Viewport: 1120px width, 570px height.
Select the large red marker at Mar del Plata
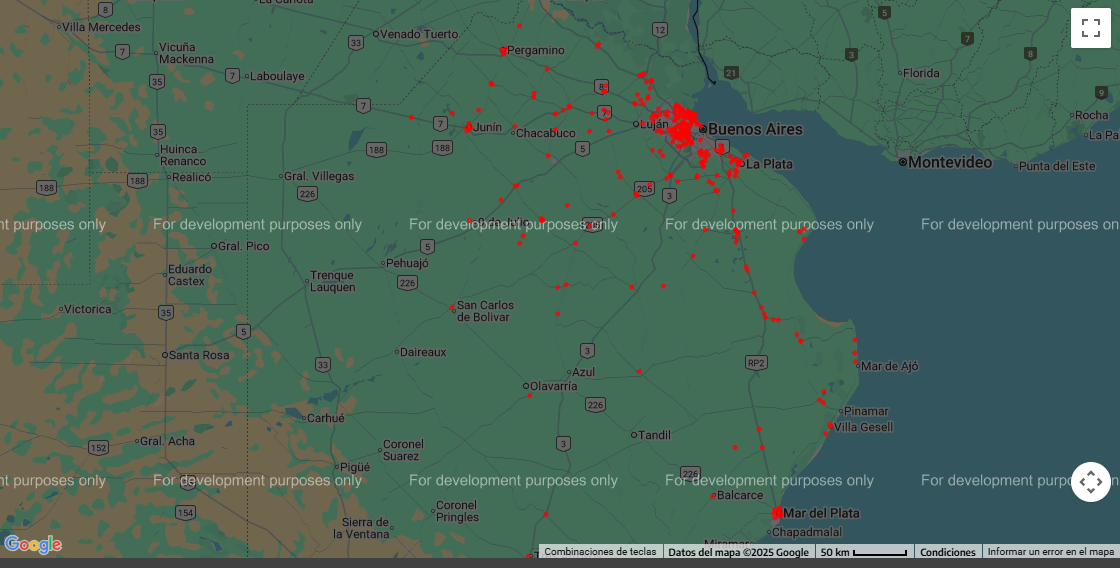(x=778, y=513)
